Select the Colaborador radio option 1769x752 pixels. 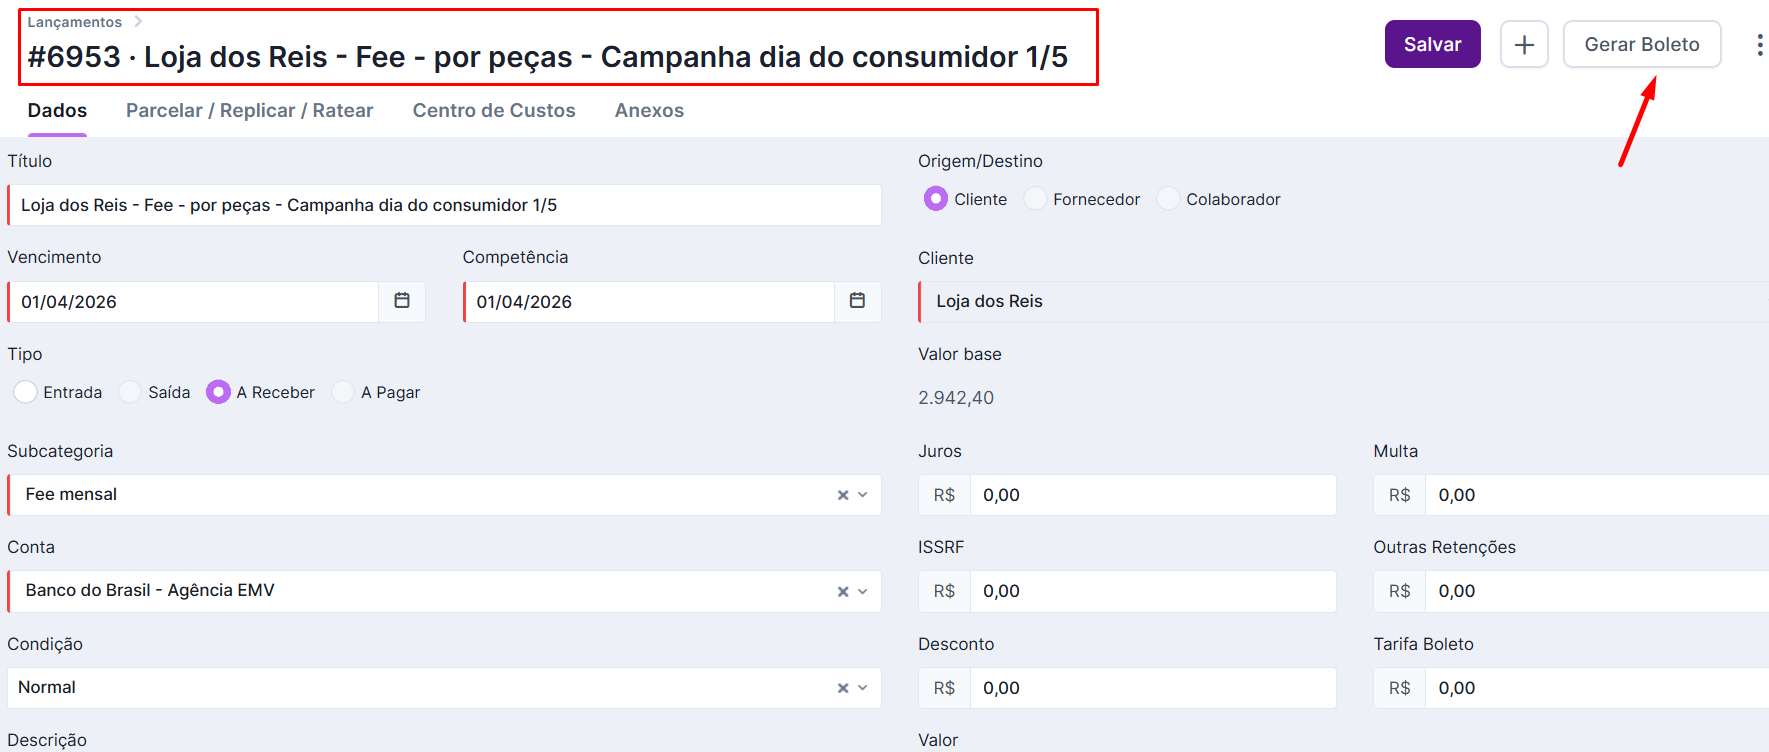(x=1169, y=199)
